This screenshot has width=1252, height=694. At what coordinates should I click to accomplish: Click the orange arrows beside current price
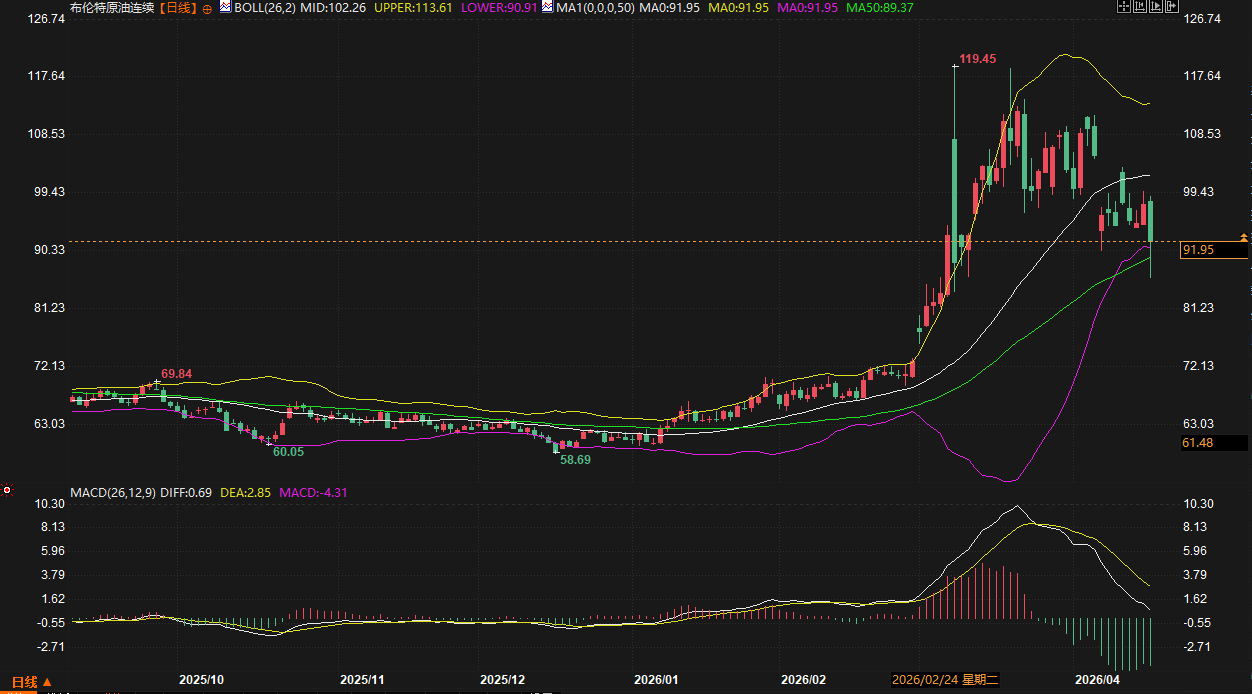coord(1243,237)
